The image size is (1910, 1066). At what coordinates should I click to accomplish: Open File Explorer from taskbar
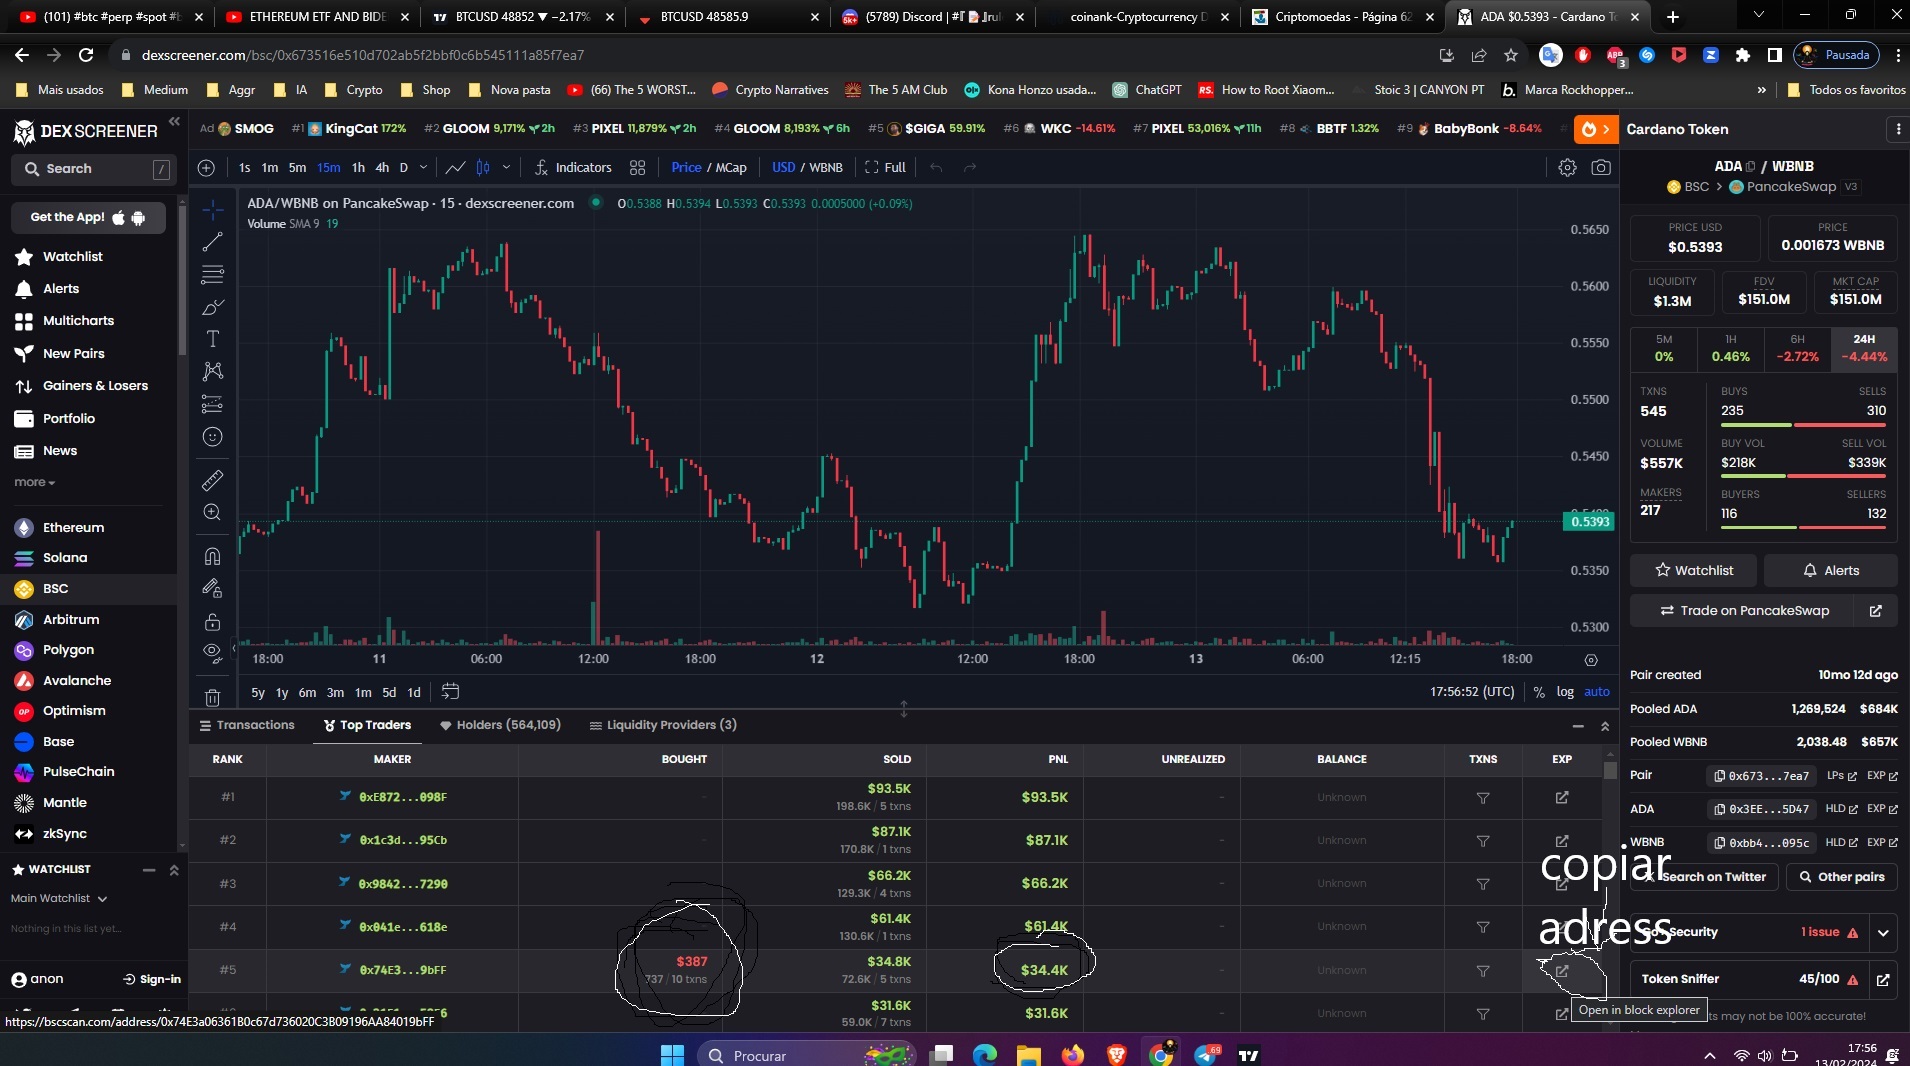[x=1028, y=1054]
